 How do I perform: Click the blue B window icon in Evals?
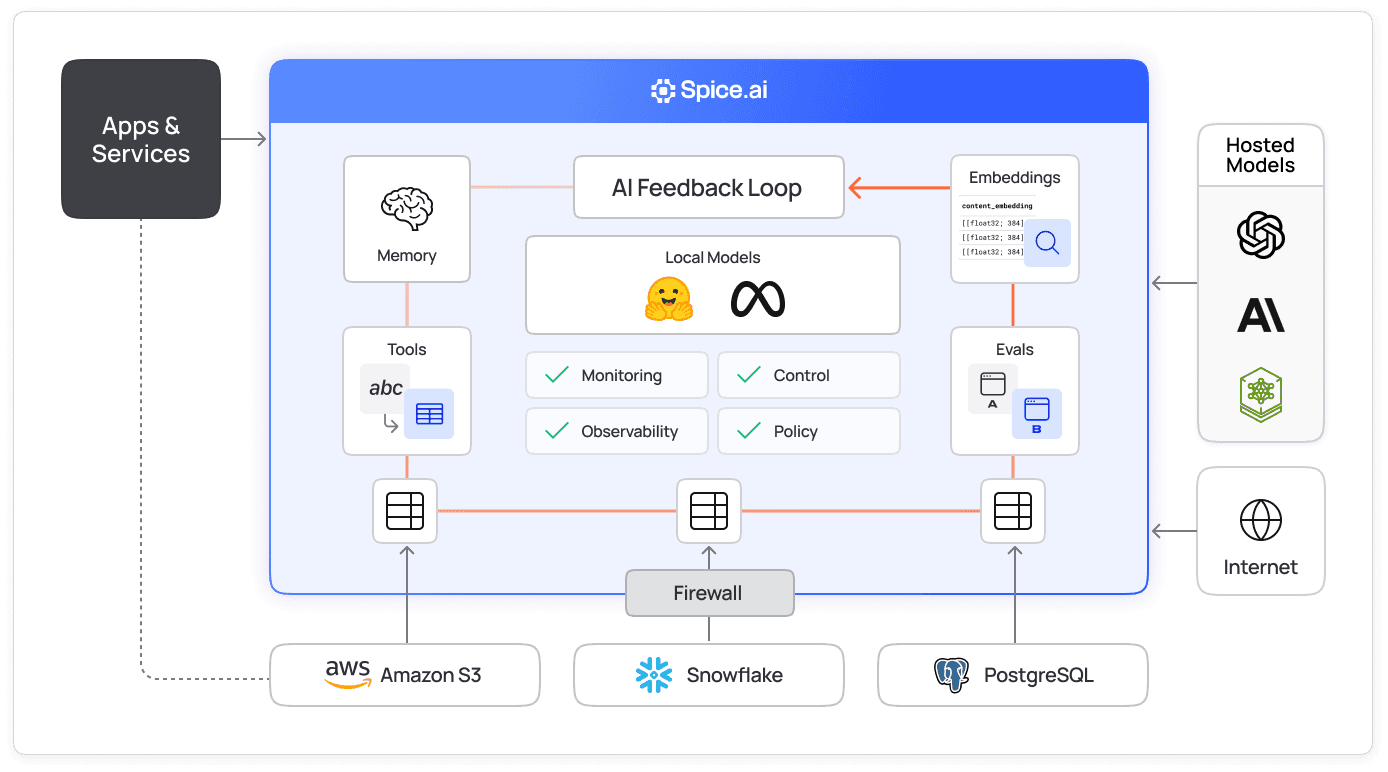(1036, 414)
